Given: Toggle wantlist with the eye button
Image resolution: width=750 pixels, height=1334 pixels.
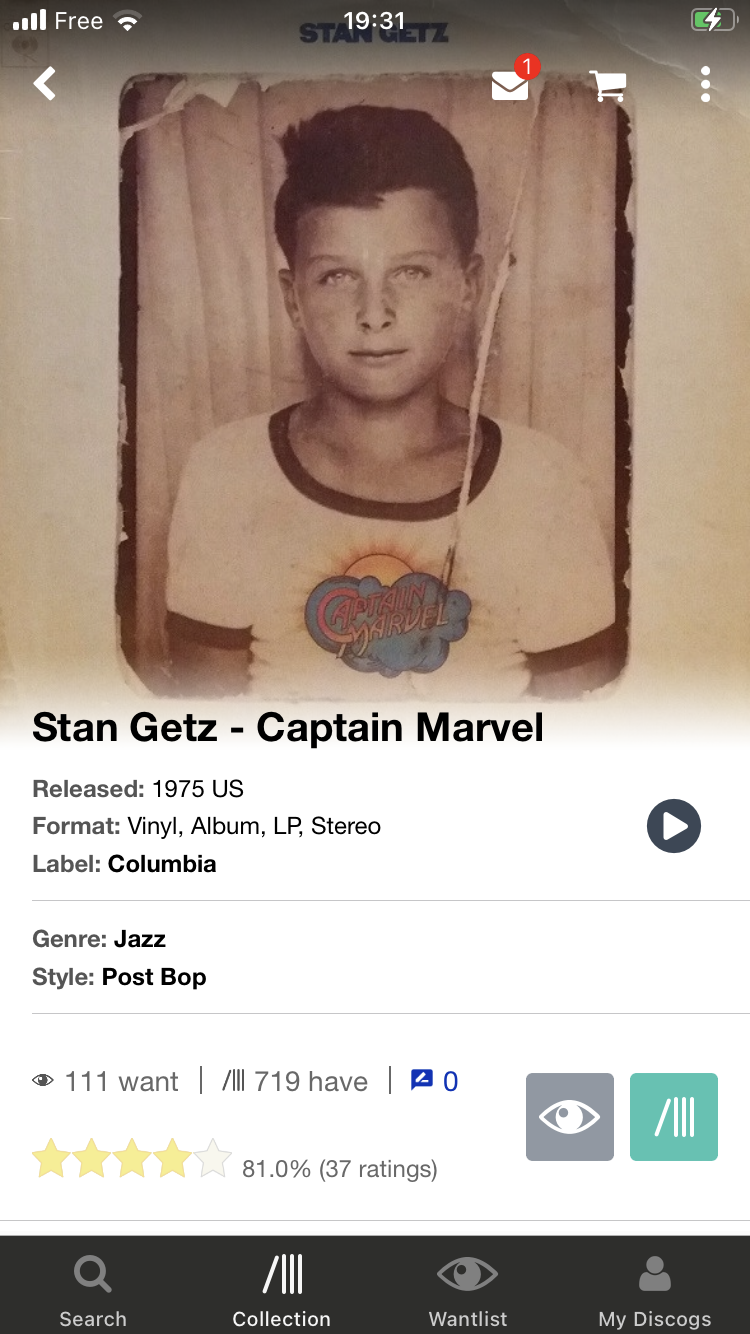Looking at the screenshot, I should [570, 1117].
